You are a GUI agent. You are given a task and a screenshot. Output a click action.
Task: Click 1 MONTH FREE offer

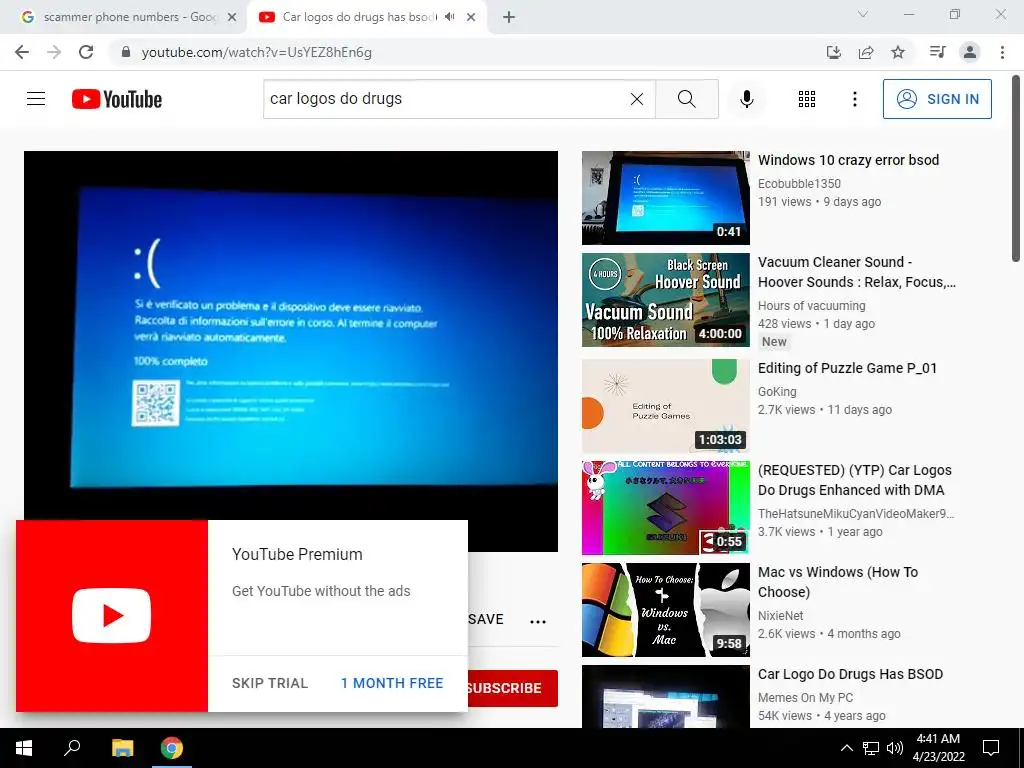(x=392, y=683)
